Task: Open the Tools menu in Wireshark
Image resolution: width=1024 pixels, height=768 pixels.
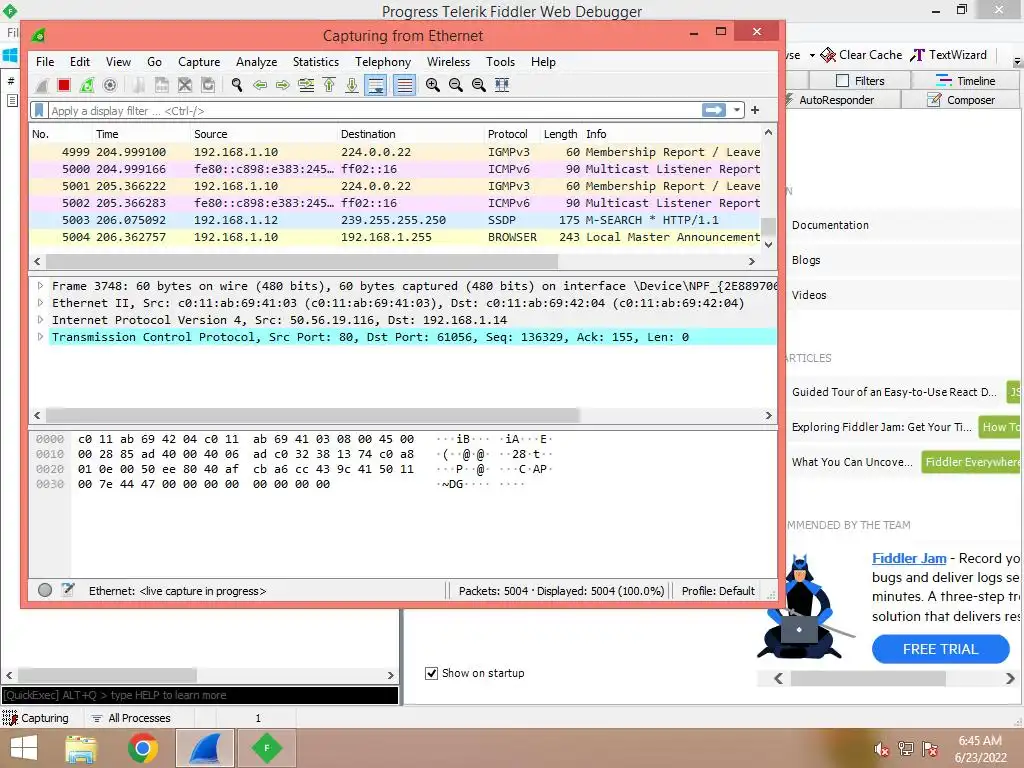Action: [x=500, y=62]
